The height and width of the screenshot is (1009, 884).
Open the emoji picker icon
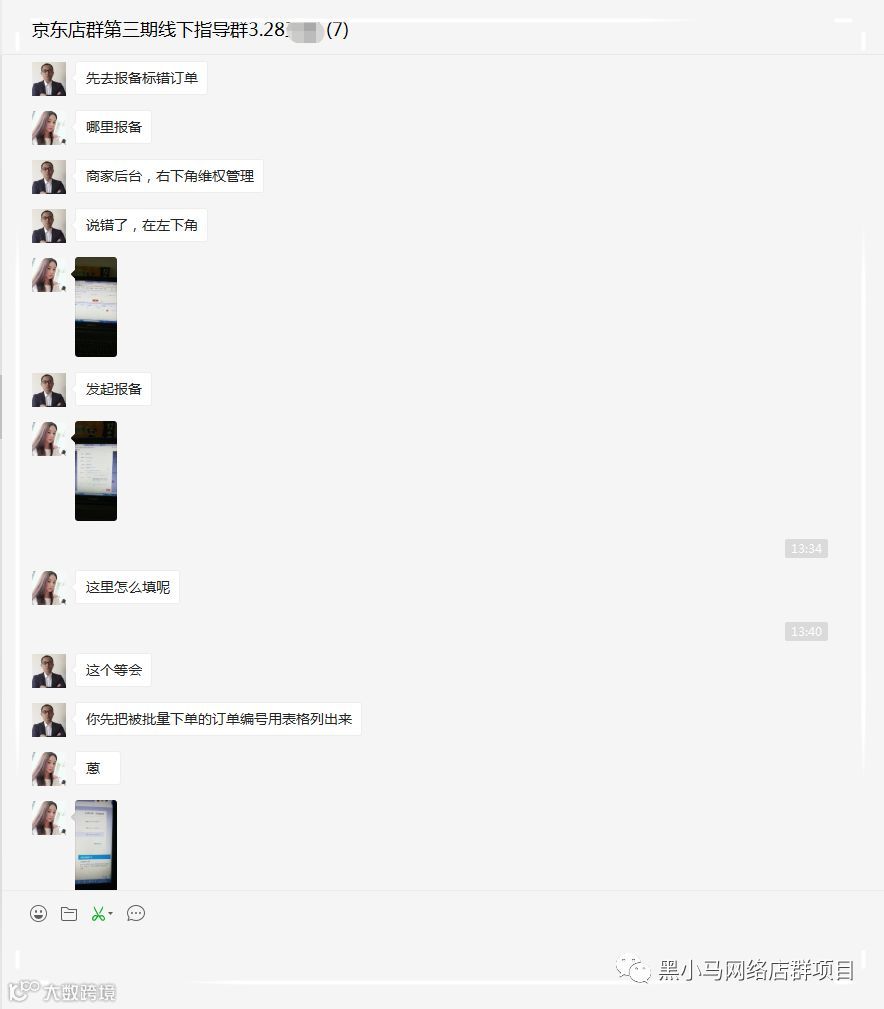click(x=39, y=913)
